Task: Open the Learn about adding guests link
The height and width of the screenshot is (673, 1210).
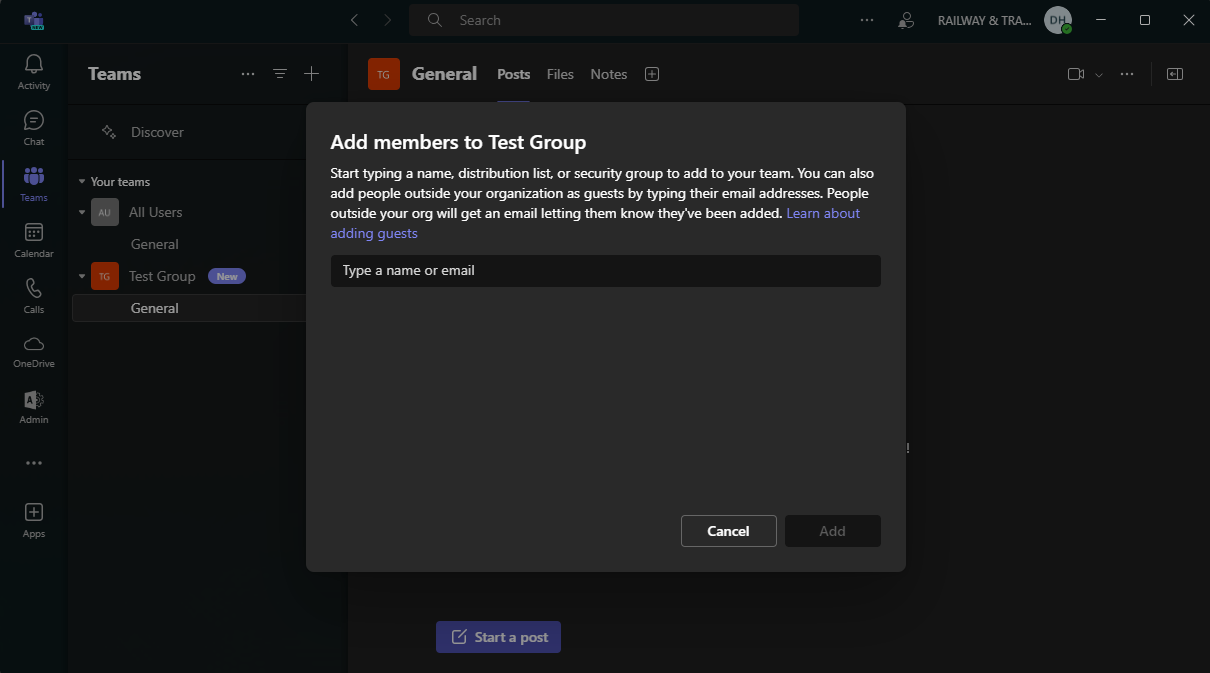Action: 595,223
